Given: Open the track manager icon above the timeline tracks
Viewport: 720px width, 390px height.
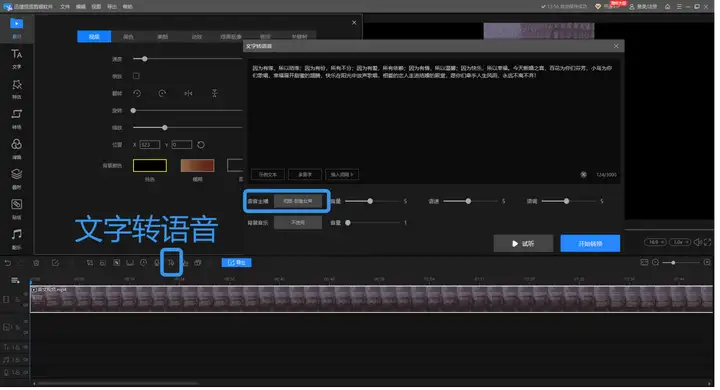Looking at the screenshot, I should pyautogui.click(x=15, y=282).
